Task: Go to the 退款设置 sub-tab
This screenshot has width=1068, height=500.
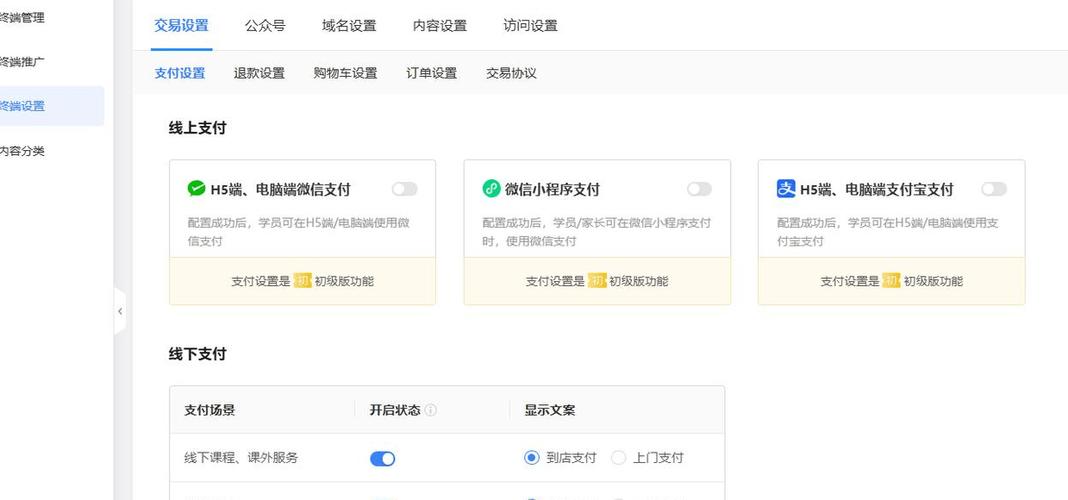Action: click(x=259, y=73)
